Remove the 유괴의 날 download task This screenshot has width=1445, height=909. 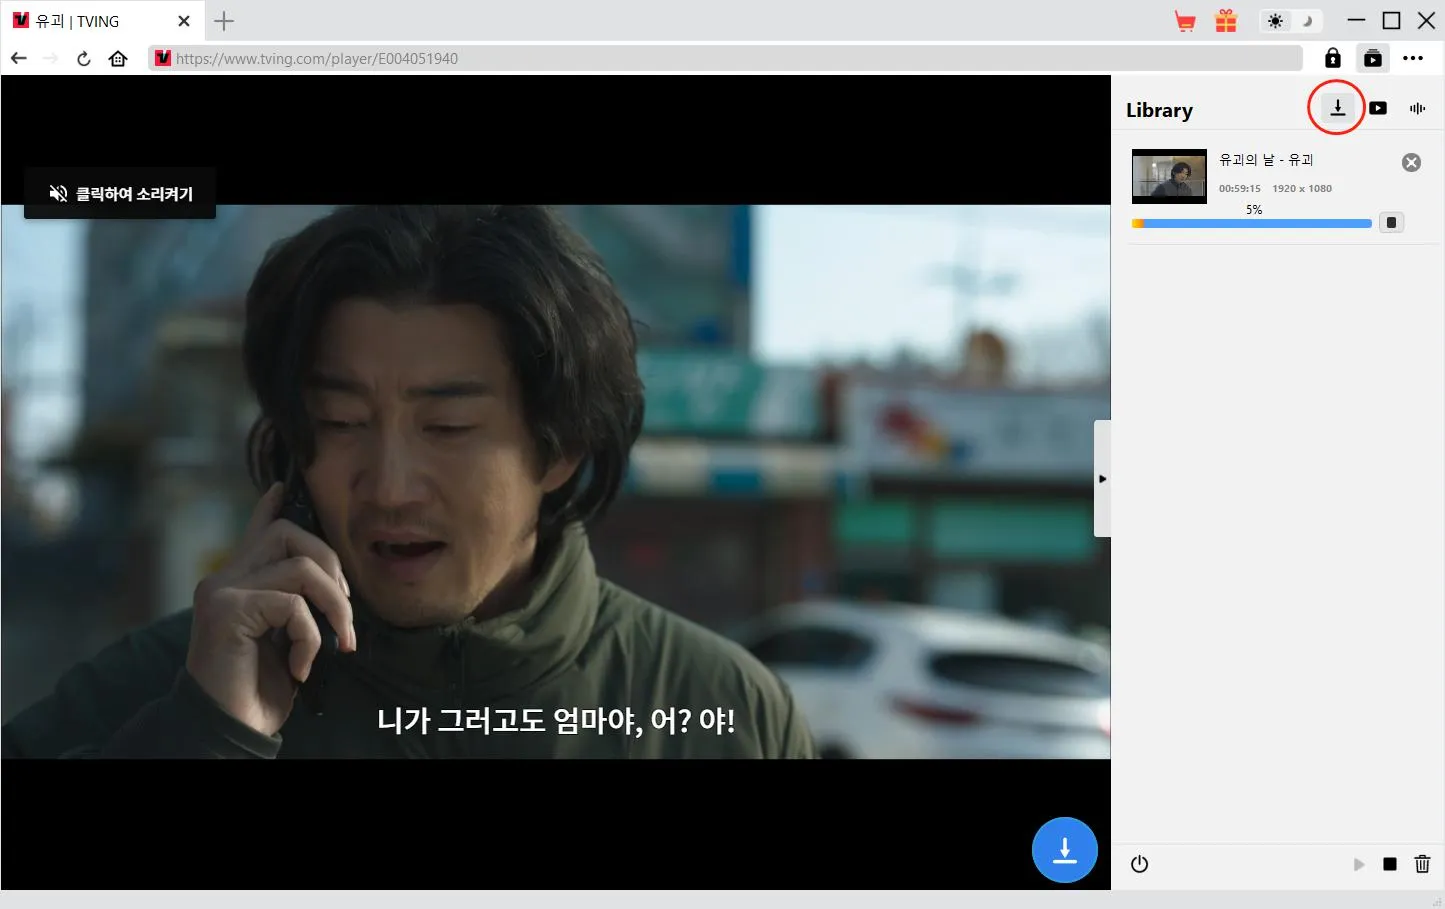coord(1411,163)
